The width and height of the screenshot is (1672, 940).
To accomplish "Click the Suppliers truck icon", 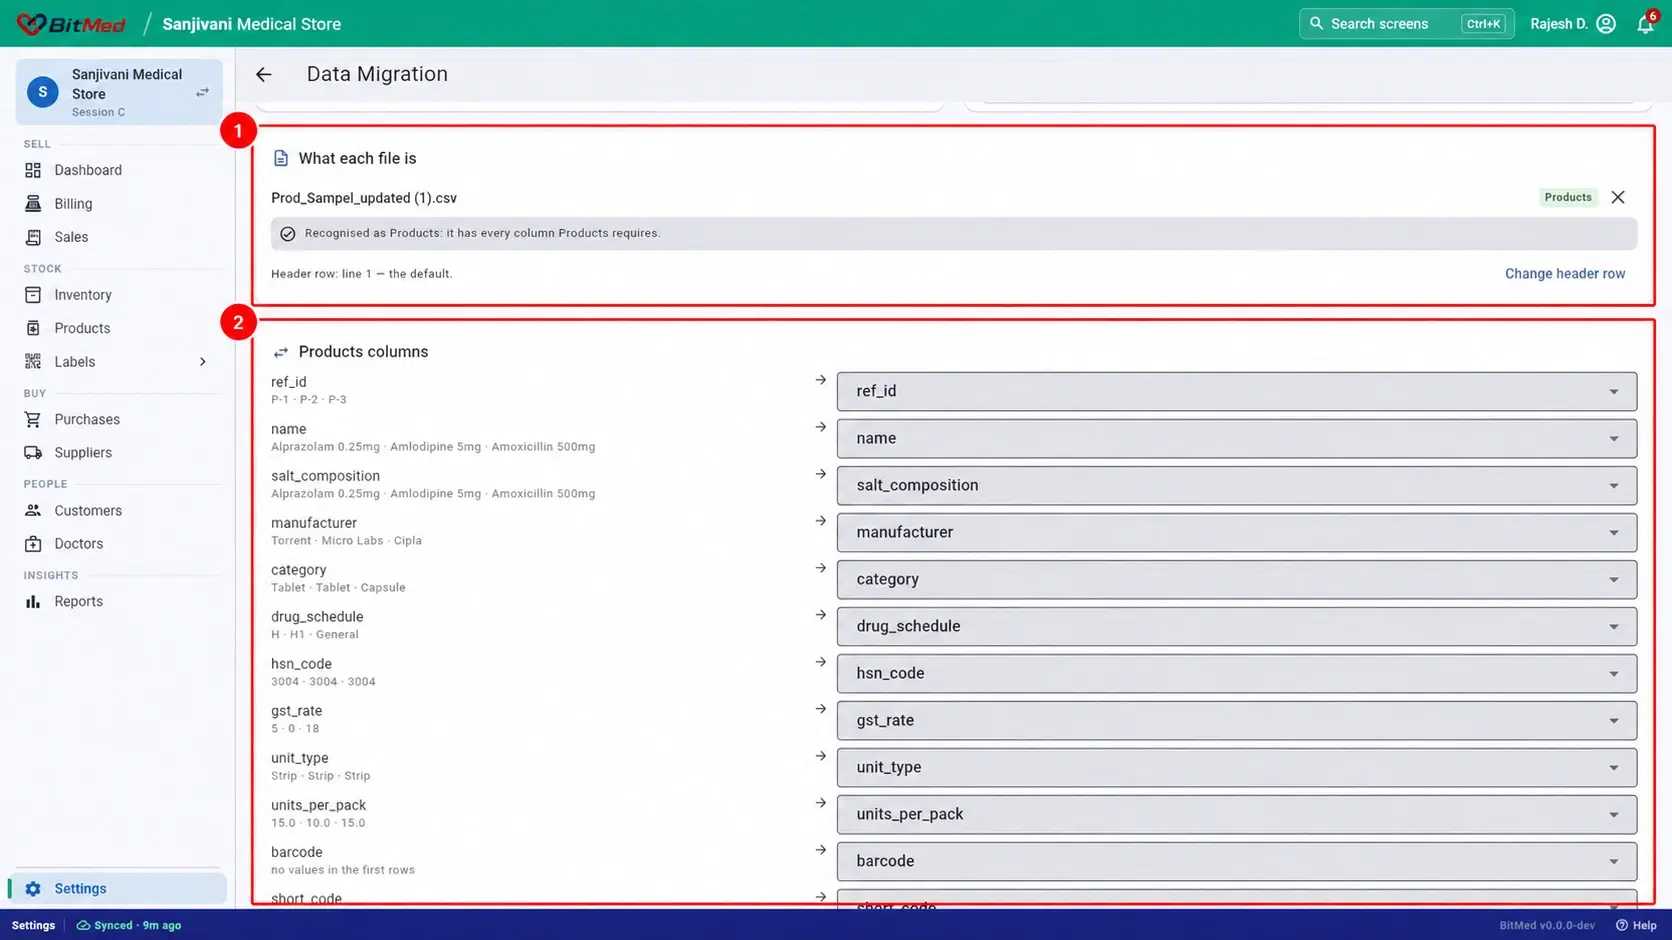I will pyautogui.click(x=33, y=453).
